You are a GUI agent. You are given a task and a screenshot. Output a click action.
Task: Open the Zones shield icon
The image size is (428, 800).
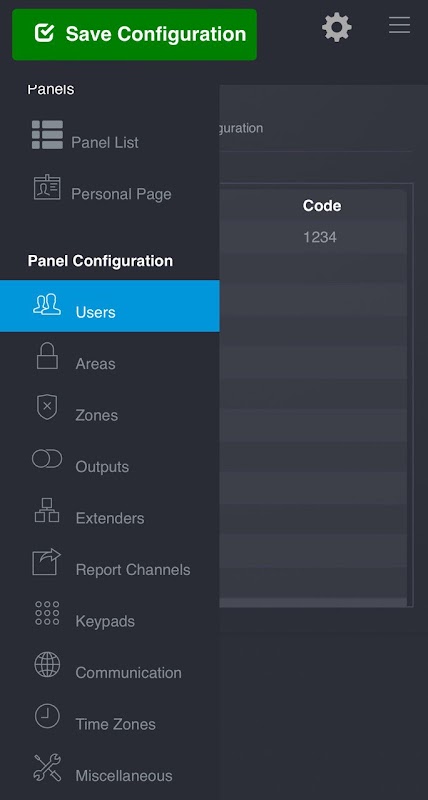47,407
